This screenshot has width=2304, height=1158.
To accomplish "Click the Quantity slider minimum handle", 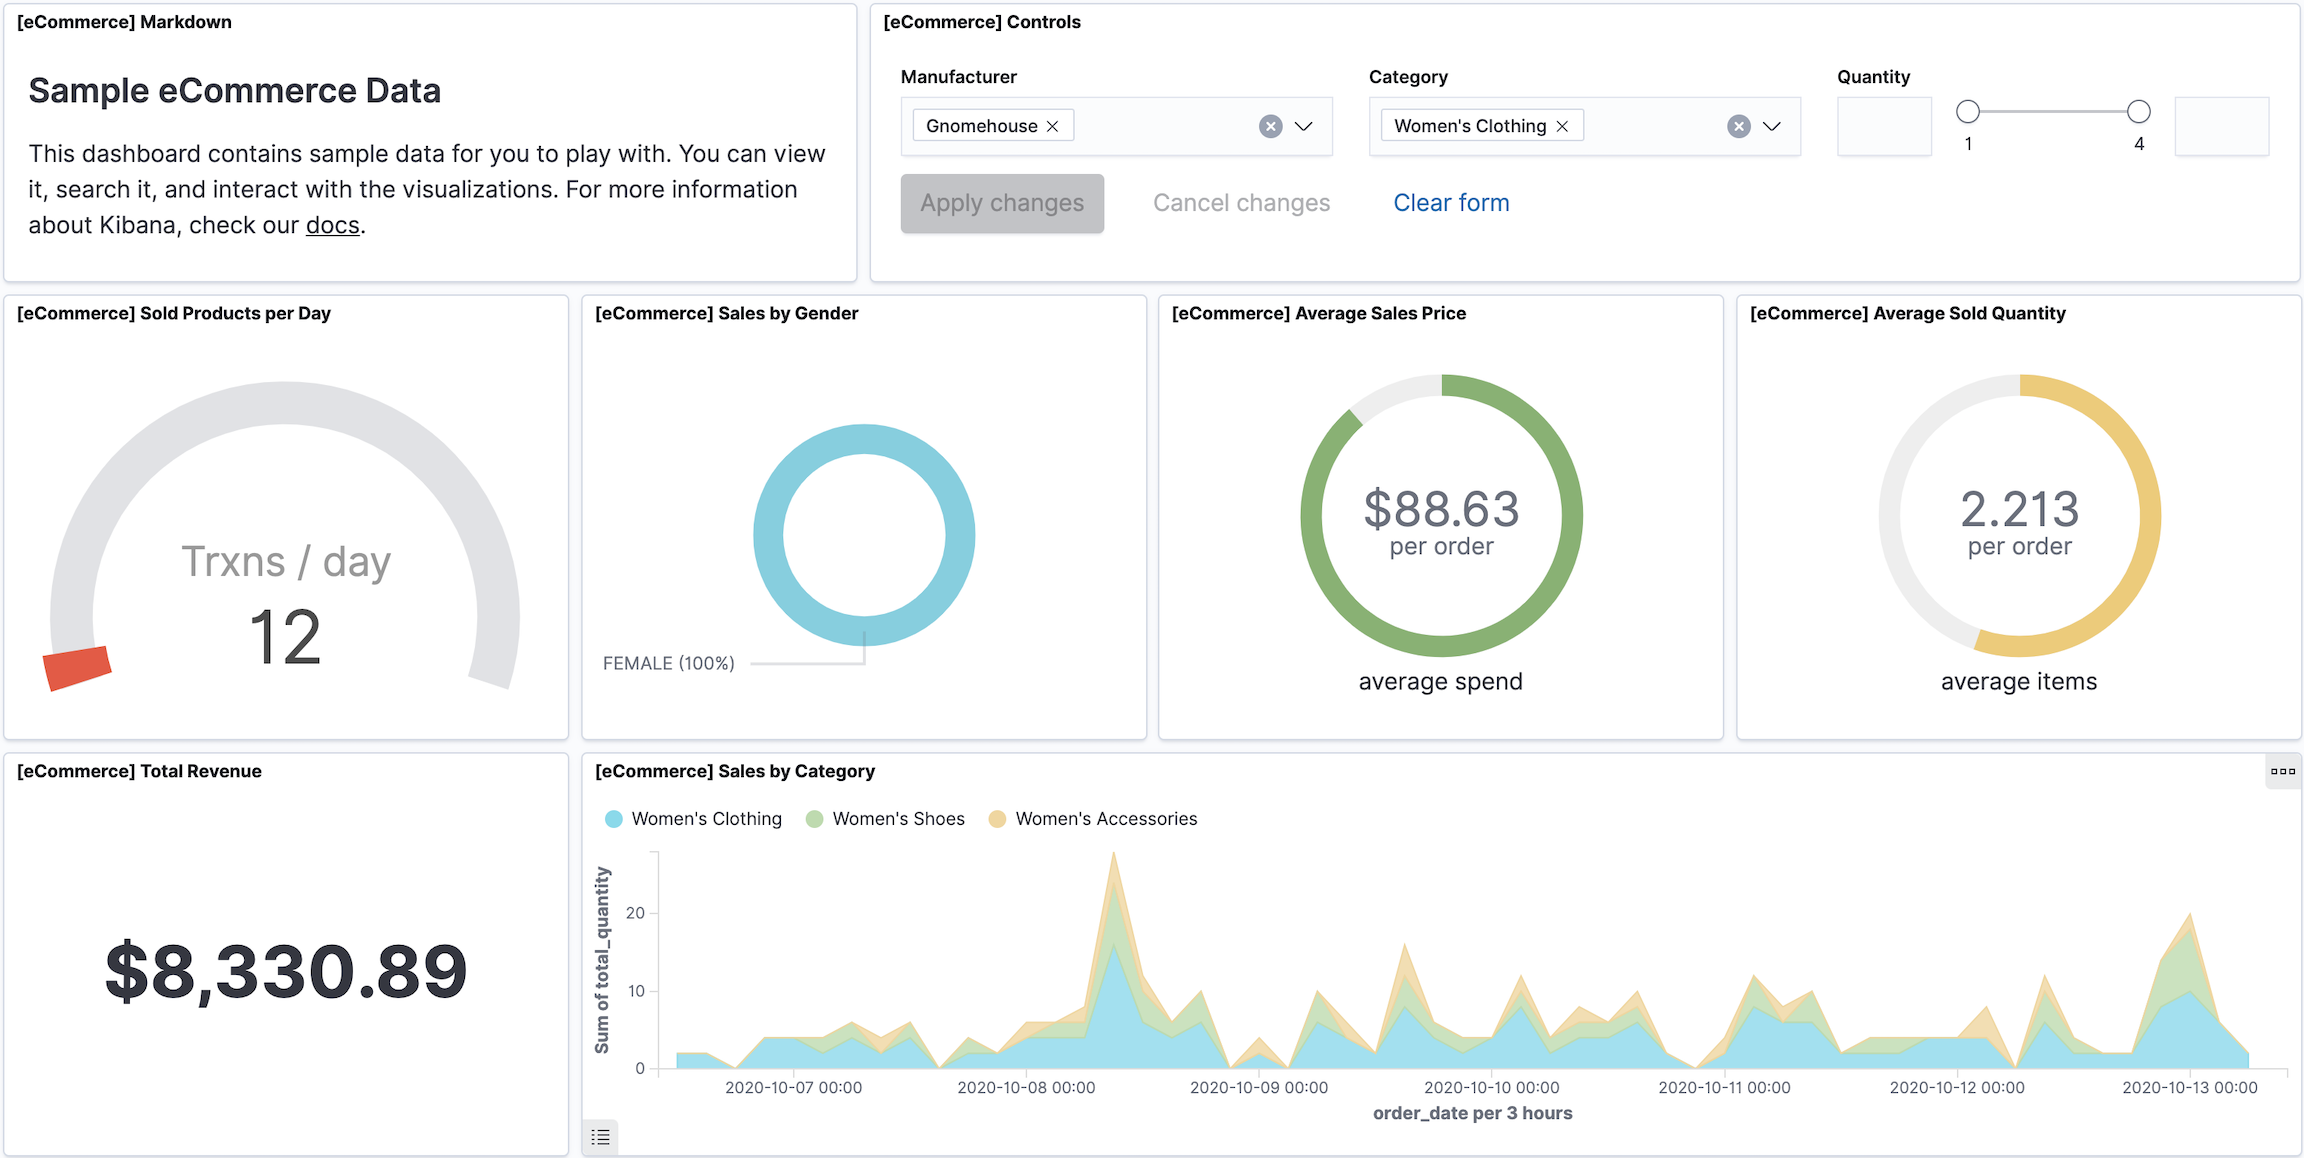I will pyautogui.click(x=1967, y=111).
